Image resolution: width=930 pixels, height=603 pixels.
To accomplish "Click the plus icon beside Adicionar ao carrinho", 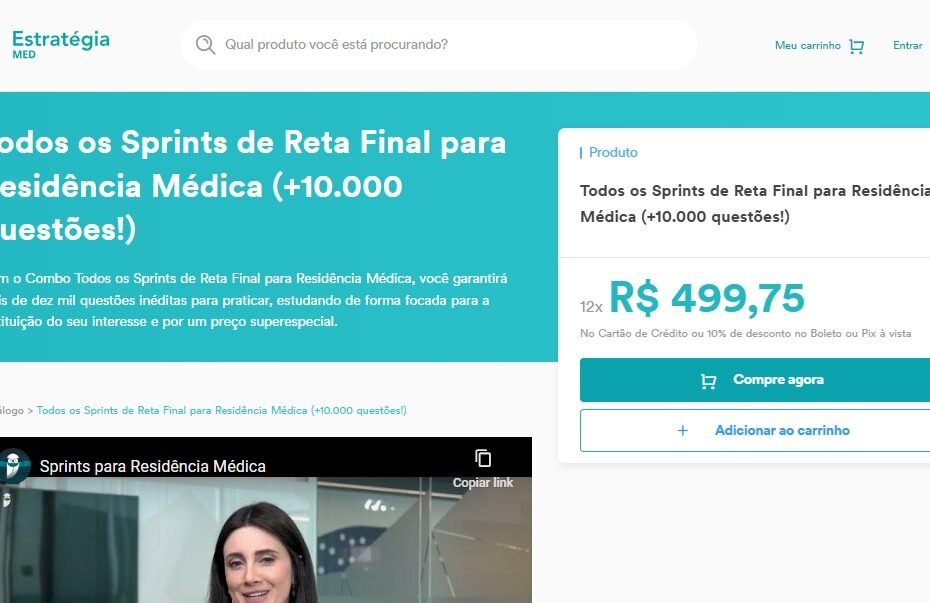I will [x=683, y=430].
